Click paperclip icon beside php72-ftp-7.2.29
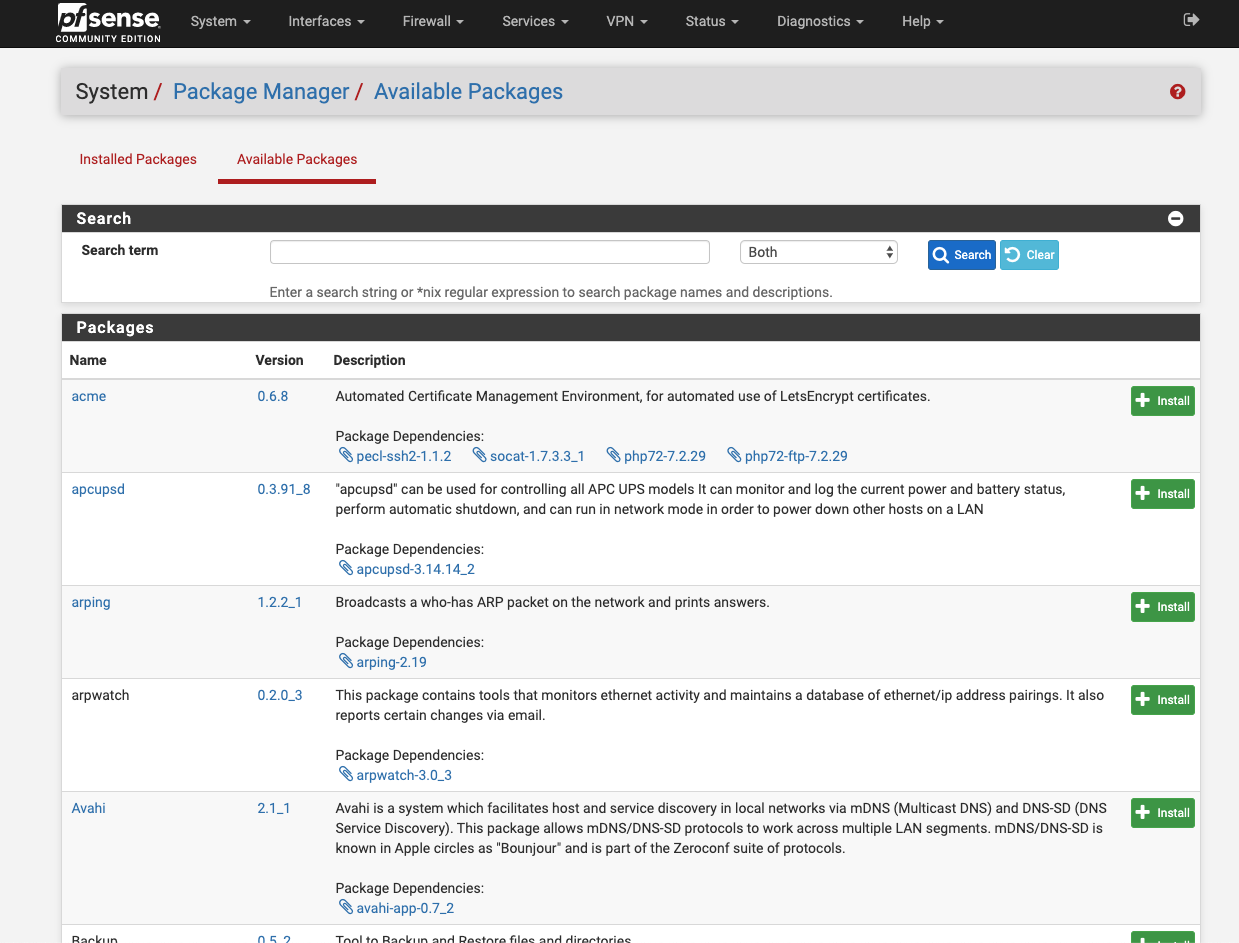1239x943 pixels. tap(735, 456)
